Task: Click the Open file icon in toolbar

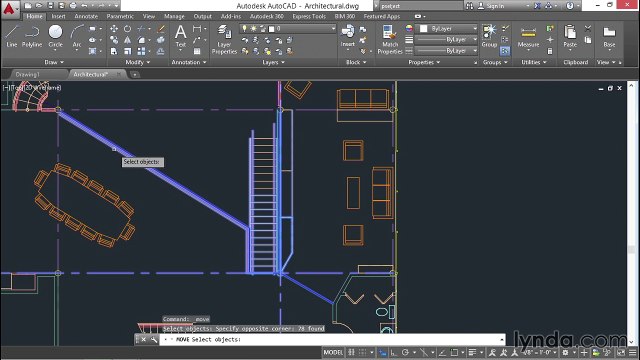Action: pyautogui.click(x=39, y=6)
